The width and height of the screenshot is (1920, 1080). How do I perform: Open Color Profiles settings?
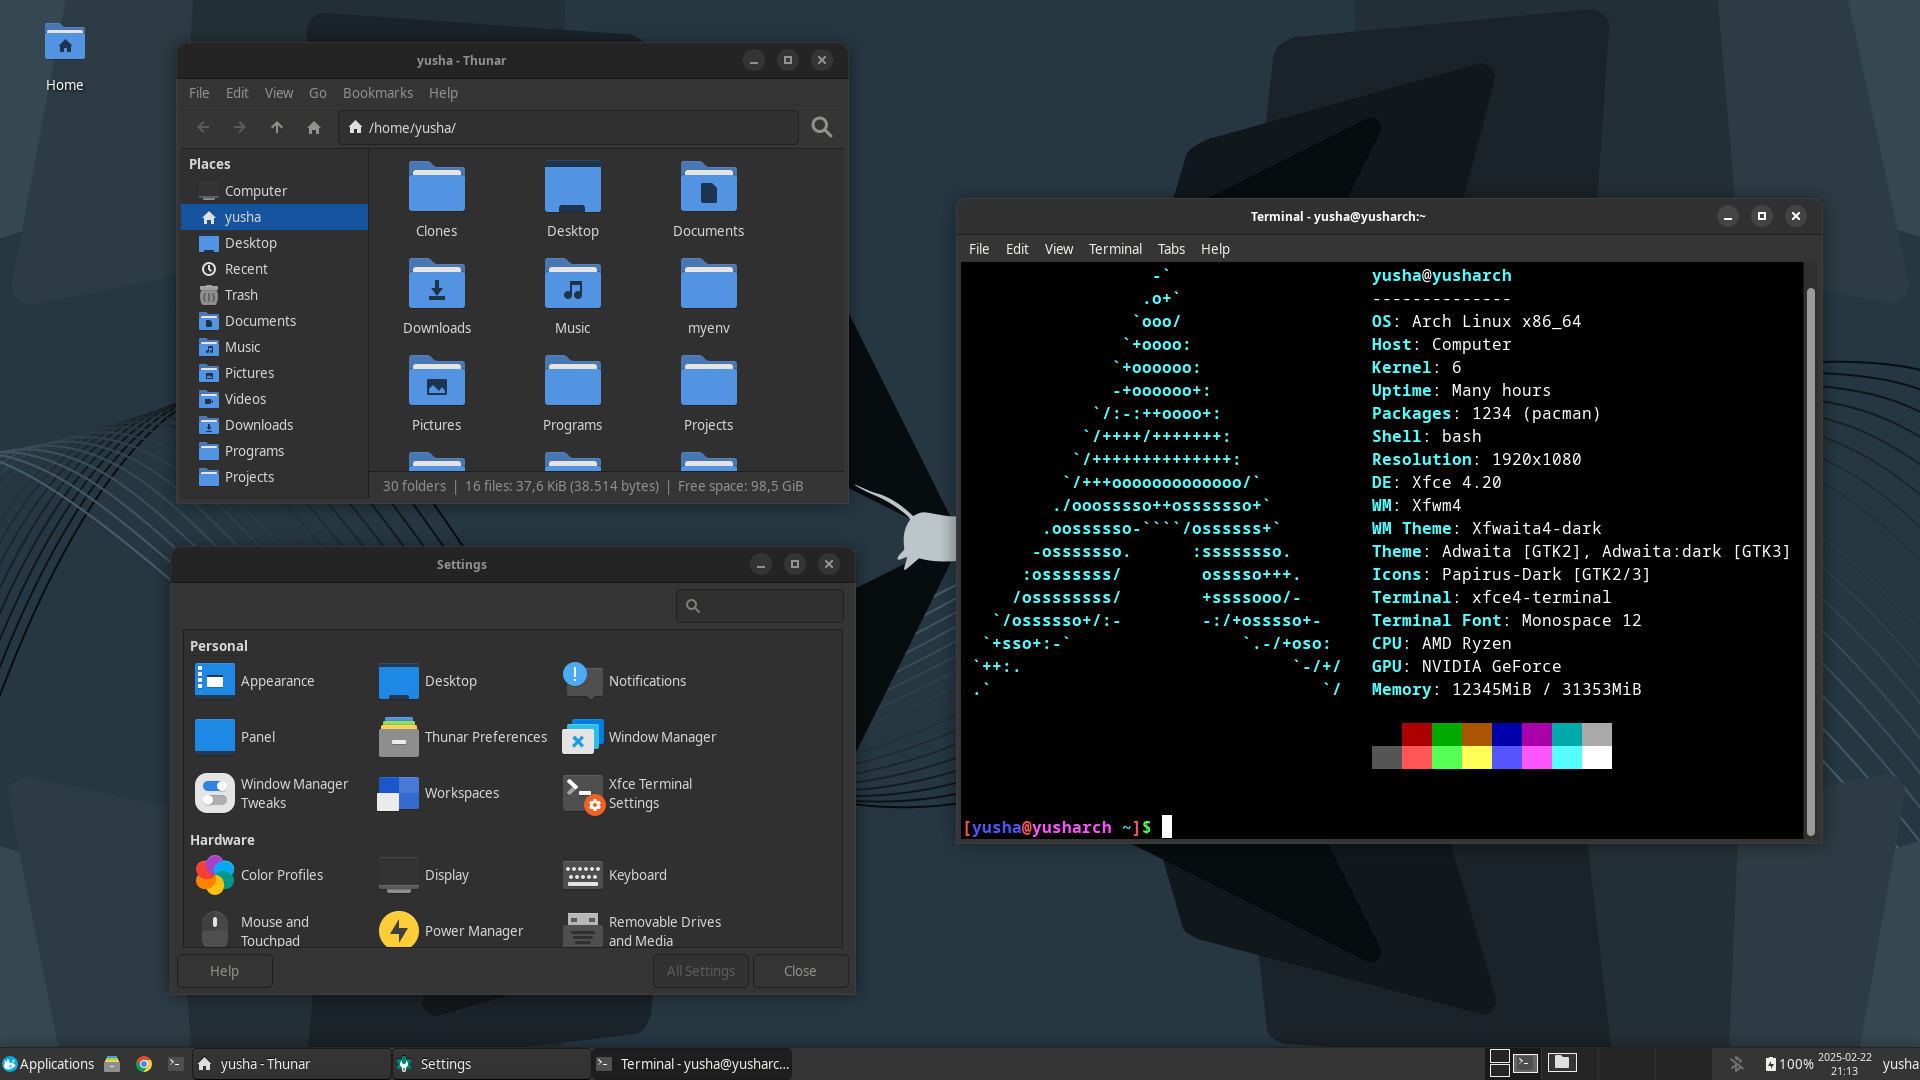tap(260, 875)
